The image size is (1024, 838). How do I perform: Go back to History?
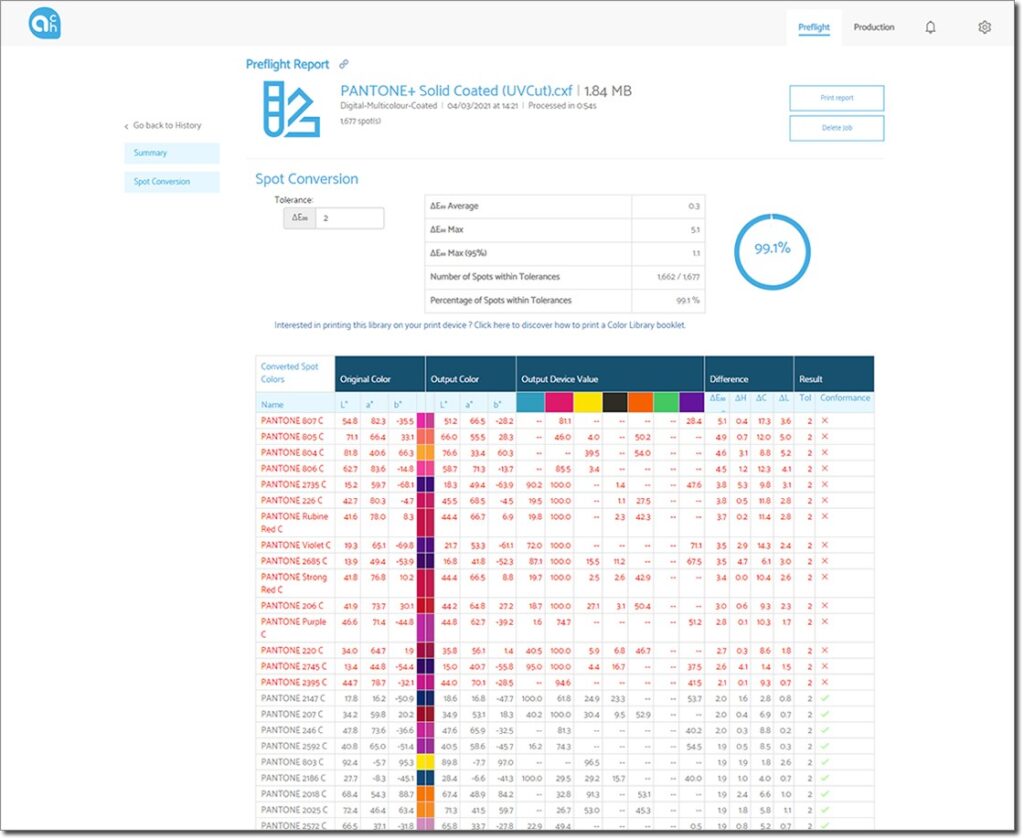pyautogui.click(x=163, y=125)
